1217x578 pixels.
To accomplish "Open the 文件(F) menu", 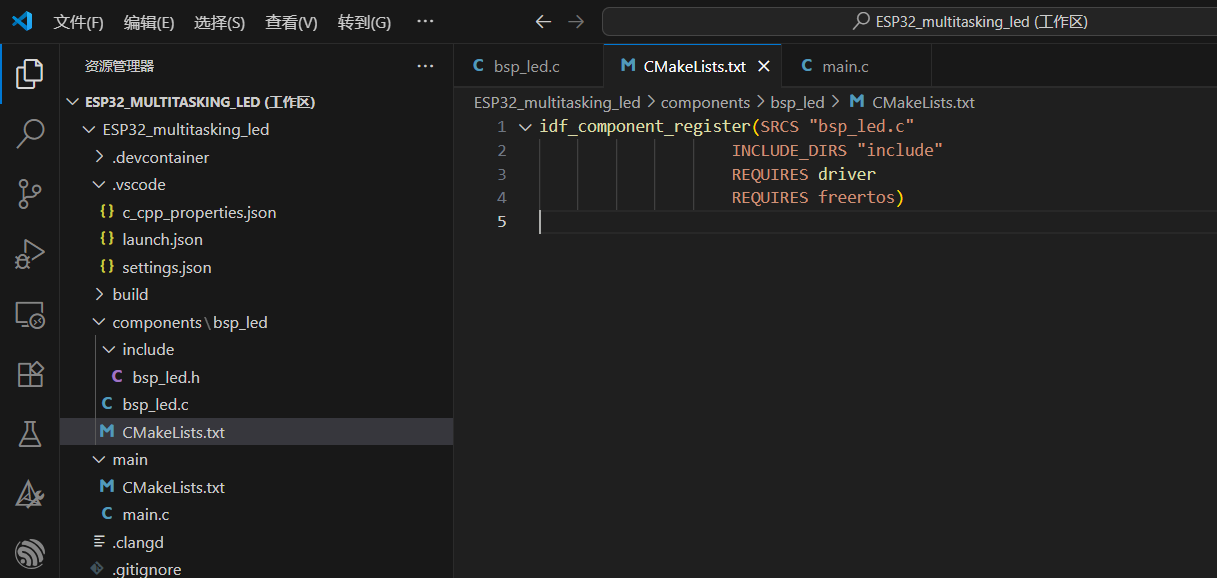I will [78, 22].
